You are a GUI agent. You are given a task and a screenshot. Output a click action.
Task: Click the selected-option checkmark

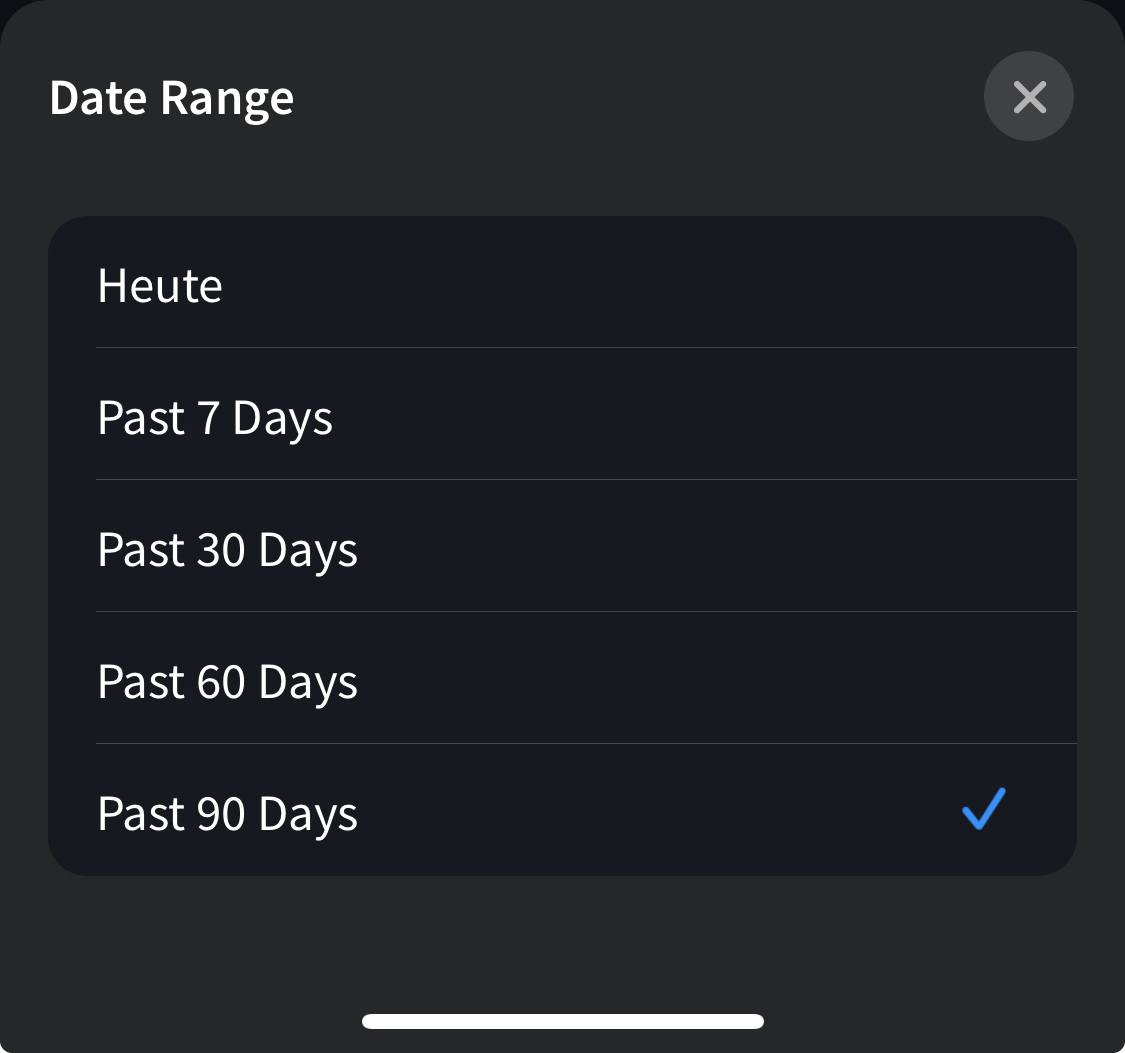983,810
